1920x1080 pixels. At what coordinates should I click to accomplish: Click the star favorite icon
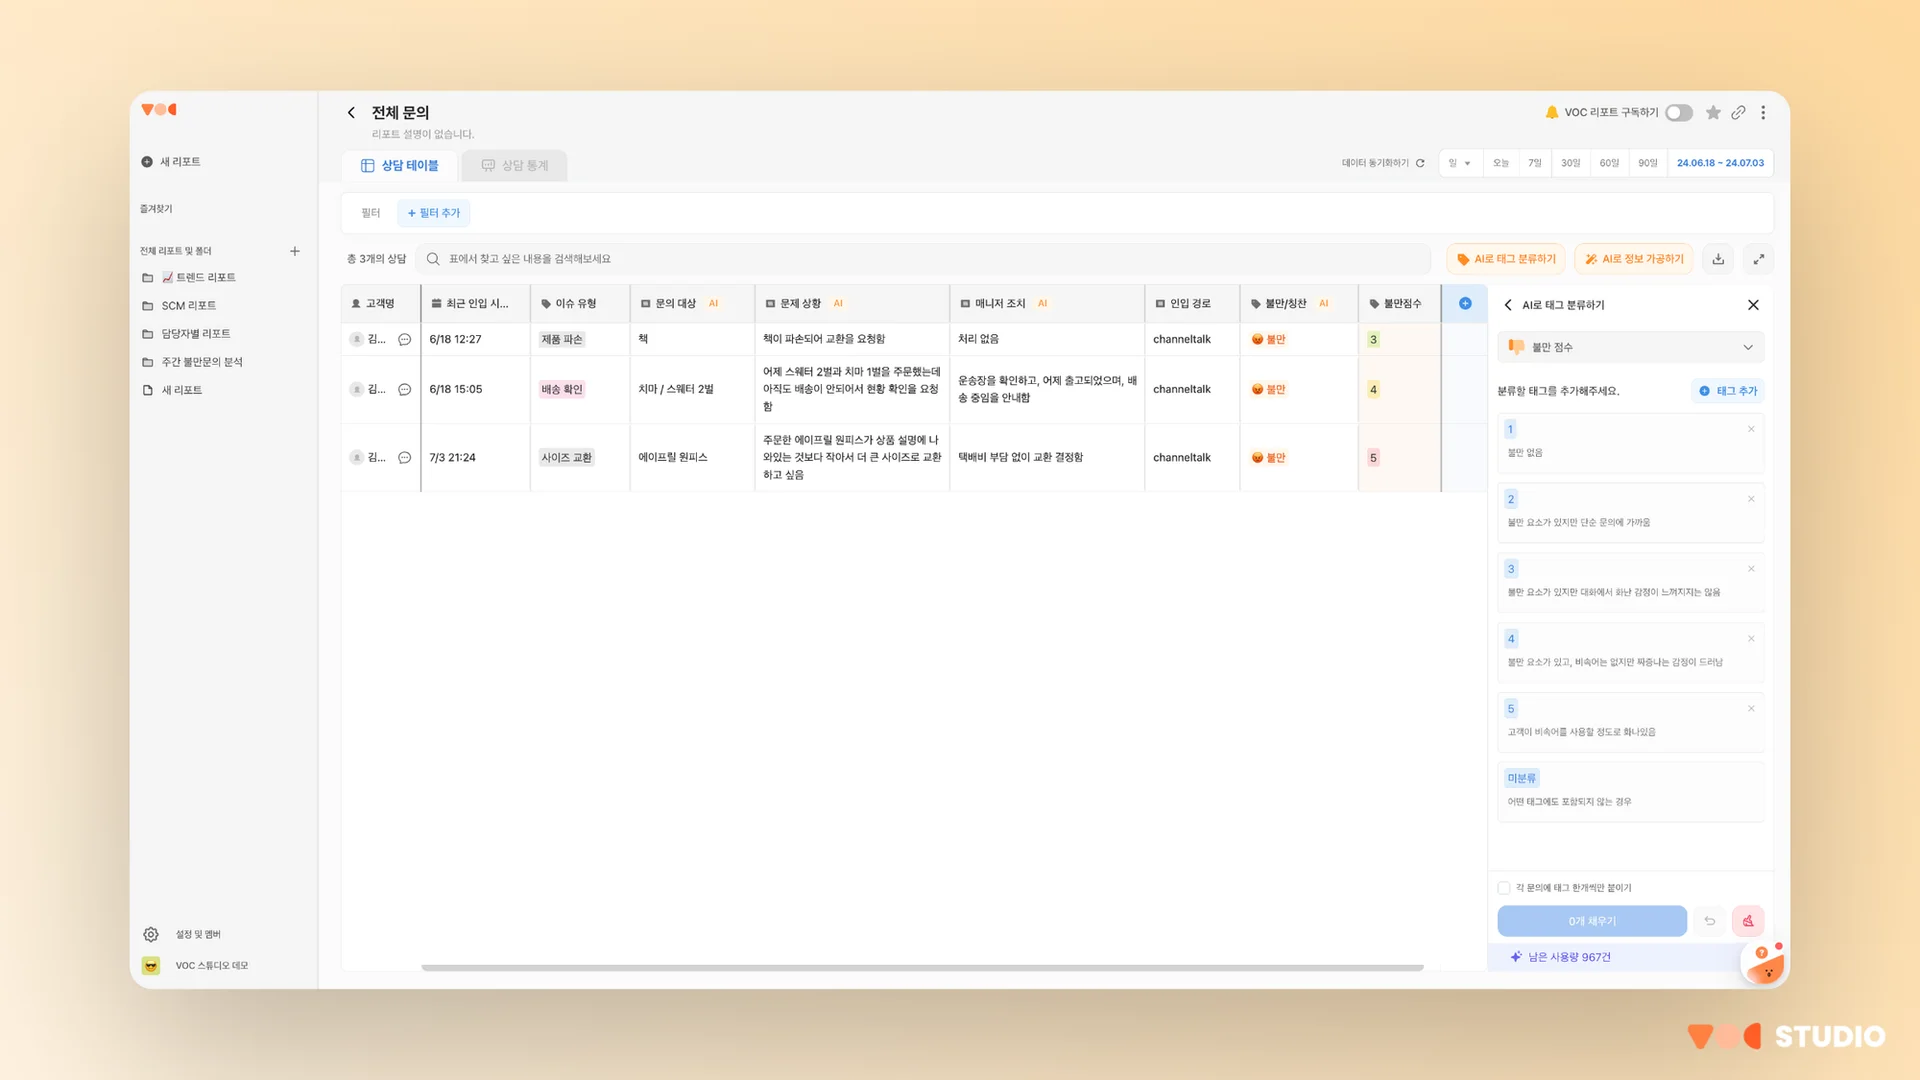tap(1713, 113)
